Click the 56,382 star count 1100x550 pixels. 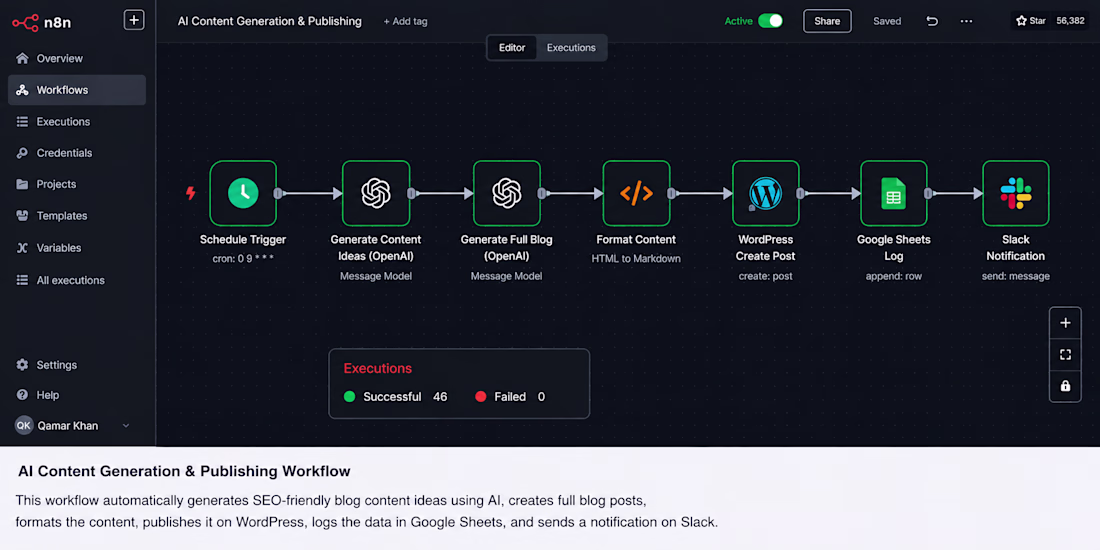(1070, 21)
